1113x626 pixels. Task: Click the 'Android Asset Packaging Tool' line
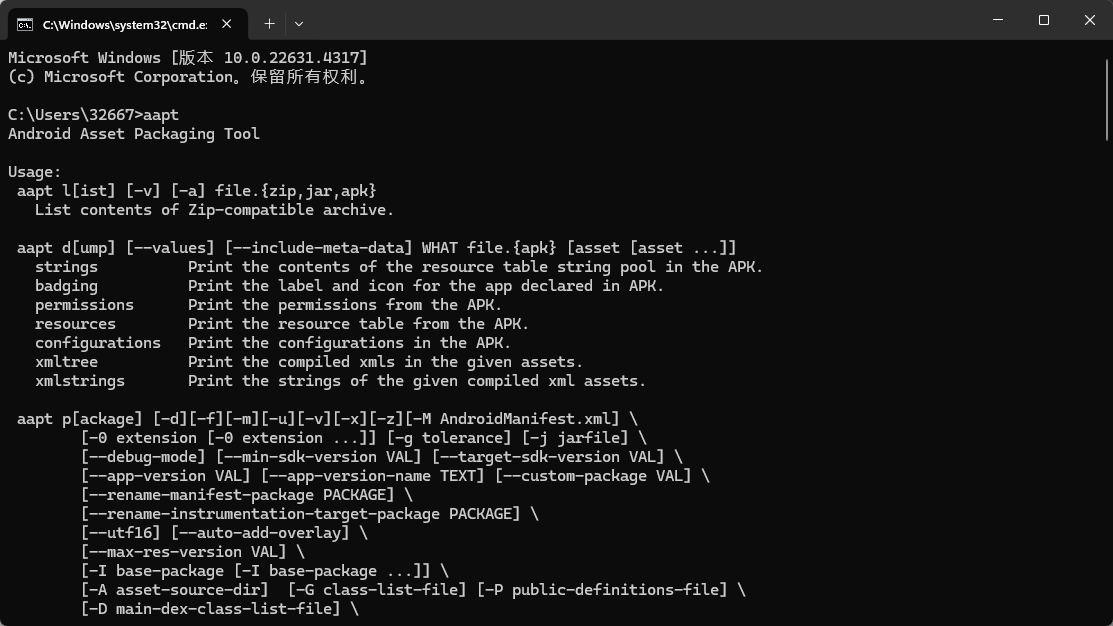pos(134,134)
